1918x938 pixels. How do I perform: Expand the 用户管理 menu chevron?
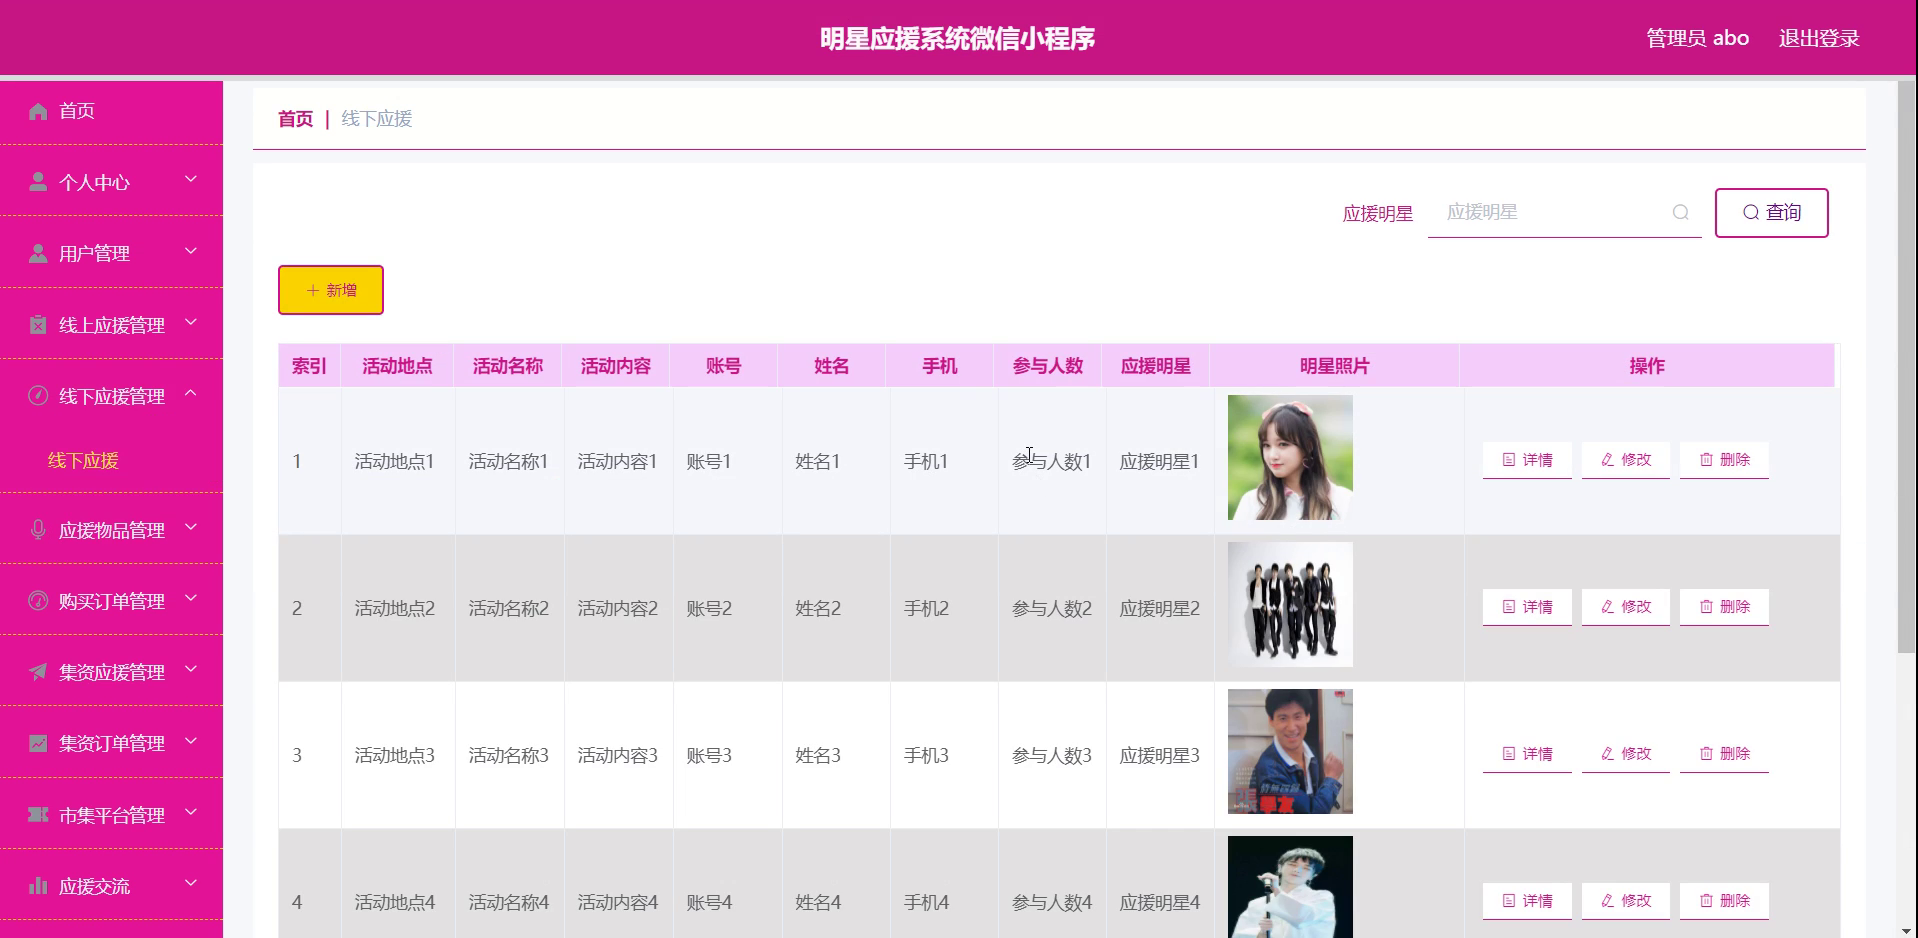[x=191, y=251]
